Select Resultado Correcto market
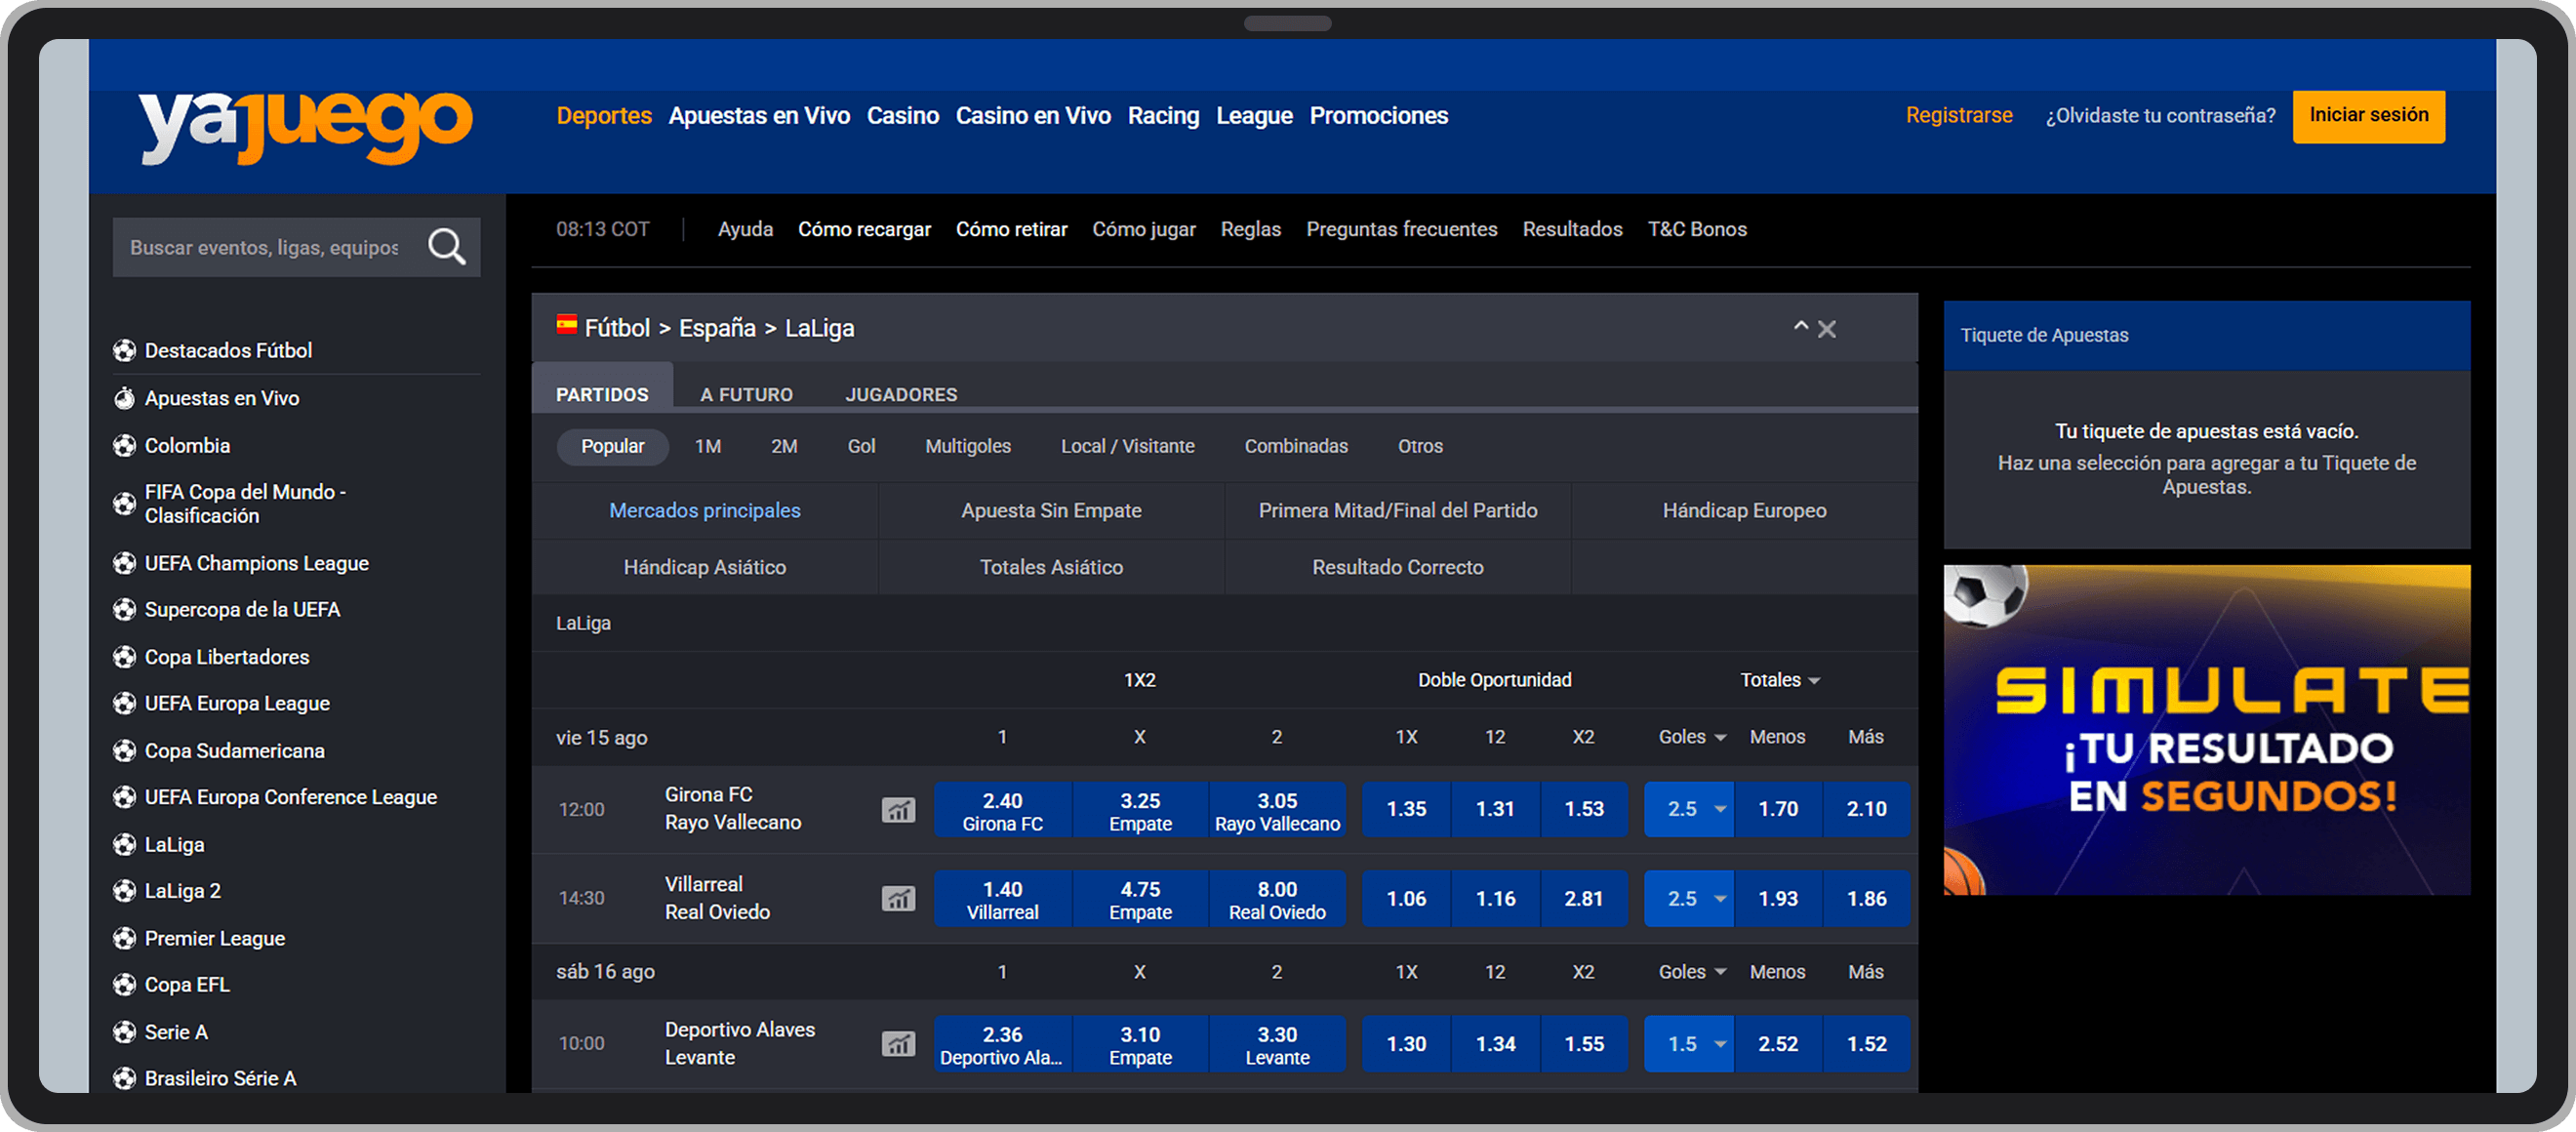The height and width of the screenshot is (1132, 2576). pyautogui.click(x=1398, y=567)
